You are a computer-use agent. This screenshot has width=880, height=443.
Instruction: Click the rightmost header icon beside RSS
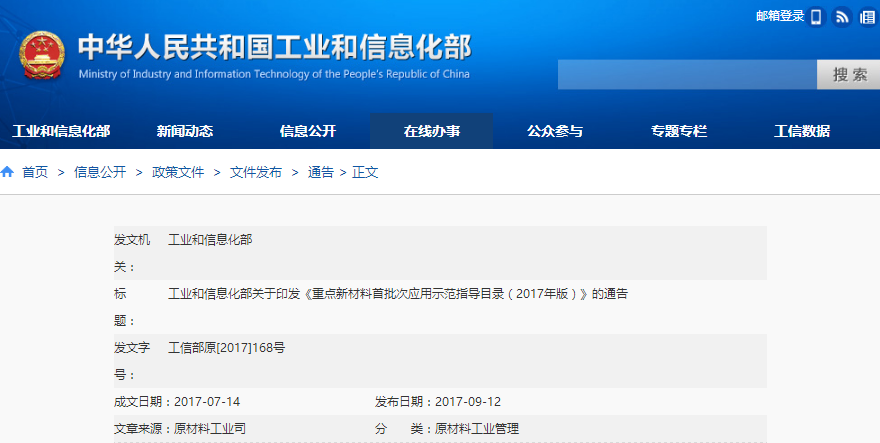[x=867, y=17]
